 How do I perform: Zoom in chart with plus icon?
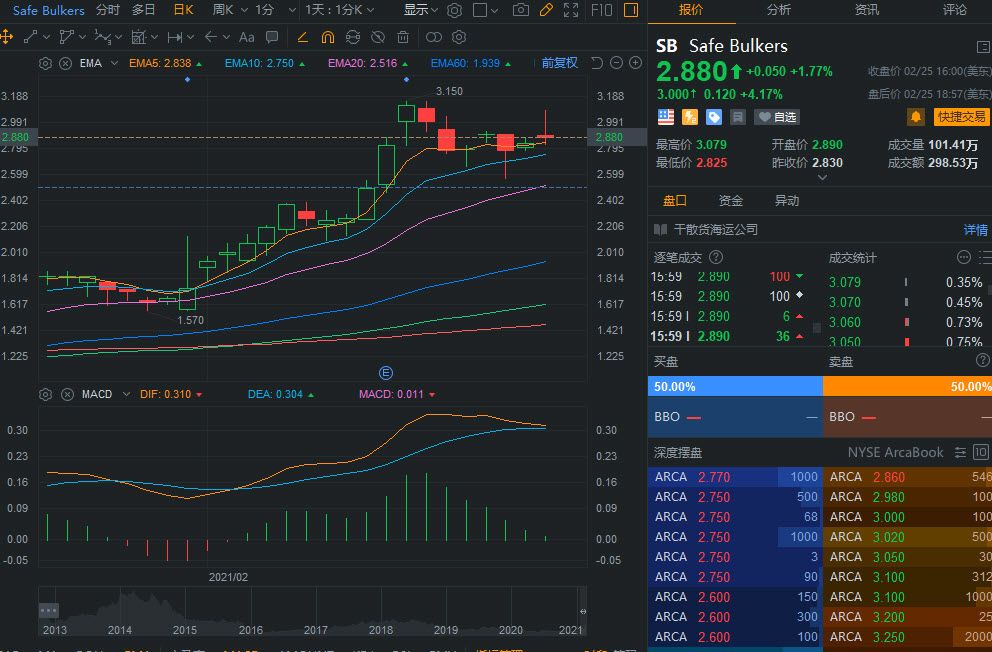point(635,63)
